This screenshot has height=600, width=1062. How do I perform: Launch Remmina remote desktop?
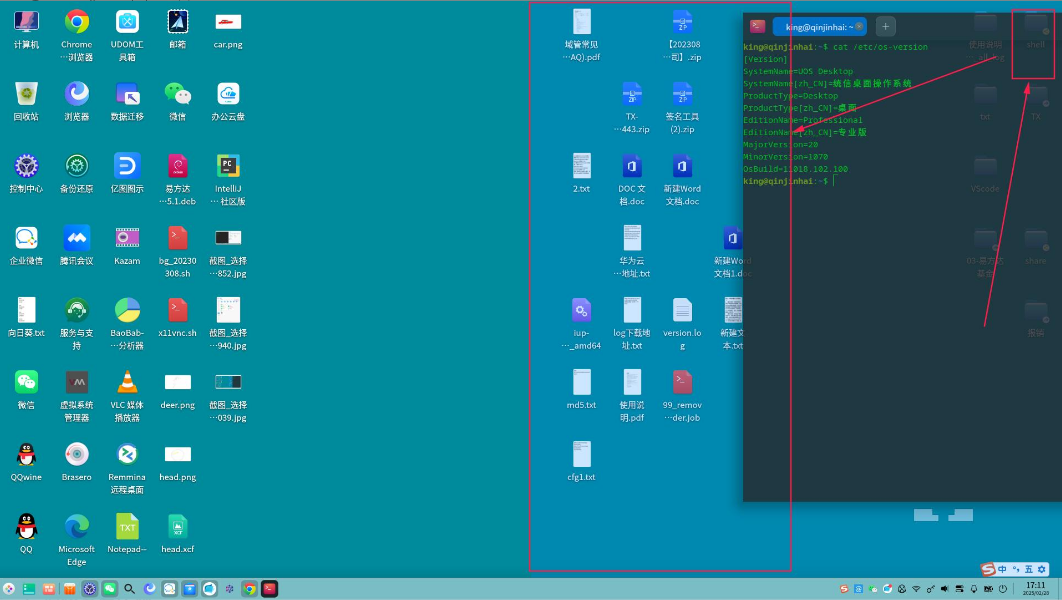coord(127,454)
